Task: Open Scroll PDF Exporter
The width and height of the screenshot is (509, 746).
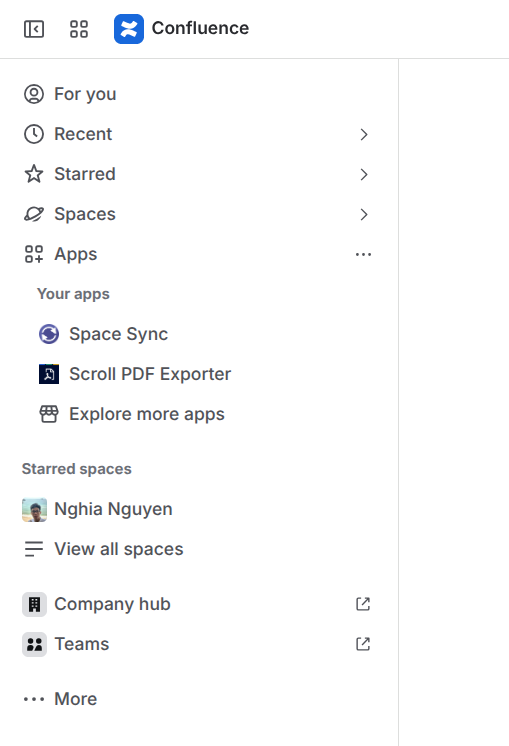Action: click(206, 374)
